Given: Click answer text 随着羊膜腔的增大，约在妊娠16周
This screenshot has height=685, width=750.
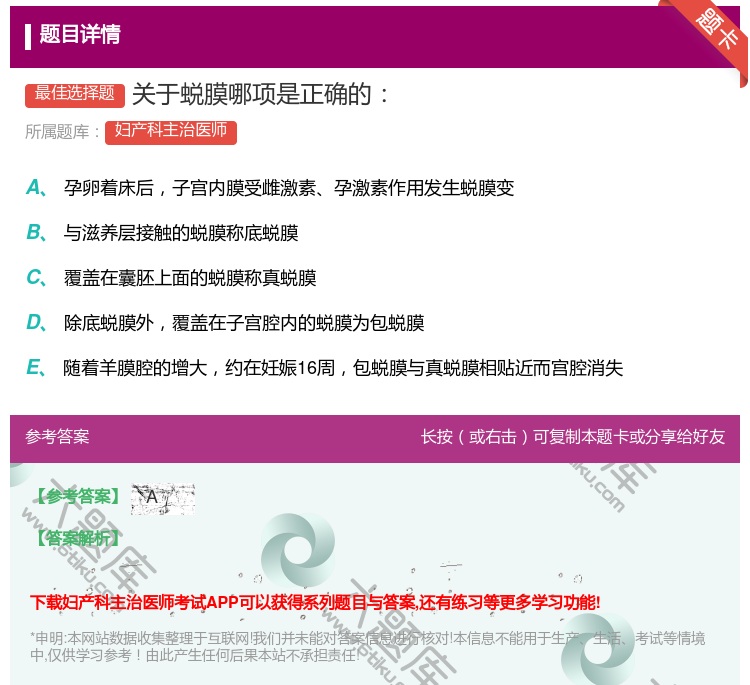Looking at the screenshot, I should point(199,368).
